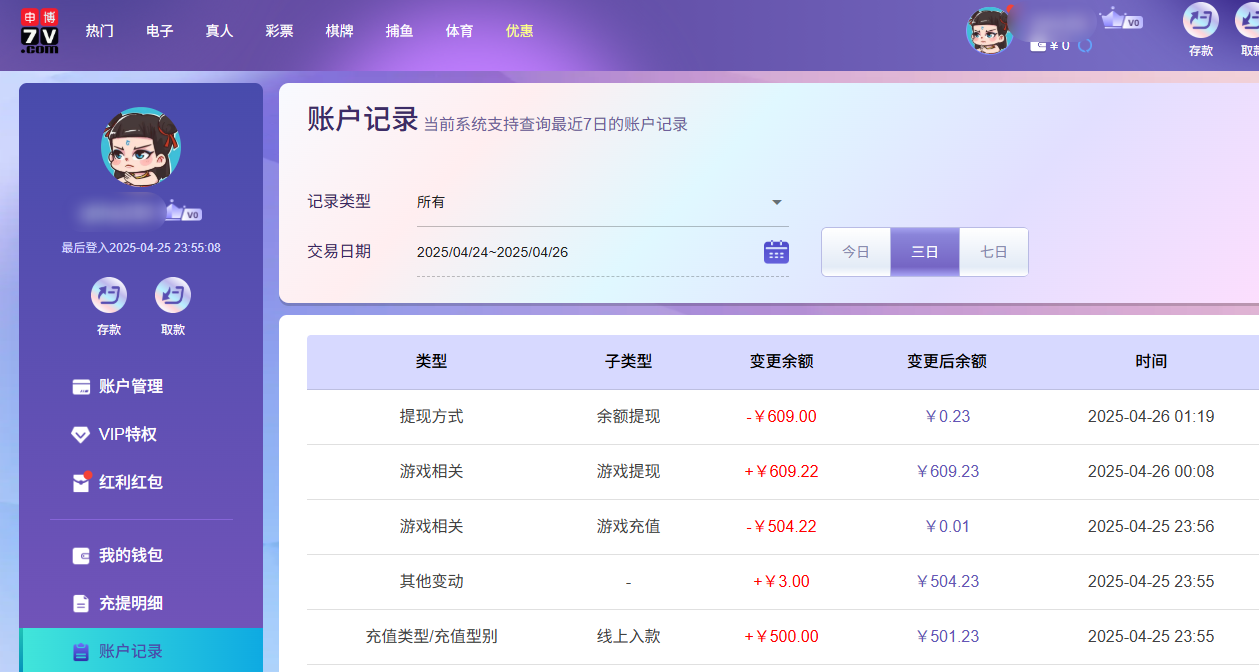Open 红利红包 via its gift icon

81,483
